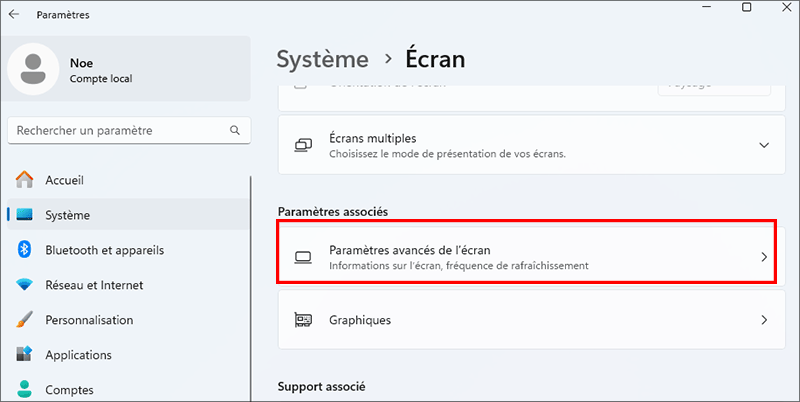Viewport: 800px width, 402px height.
Task: Expand the Écrans multiples section
Action: pyautogui.click(x=764, y=145)
